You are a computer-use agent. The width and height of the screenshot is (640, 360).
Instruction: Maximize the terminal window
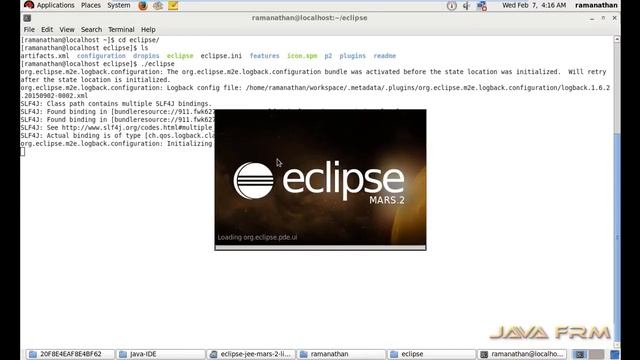click(603, 18)
